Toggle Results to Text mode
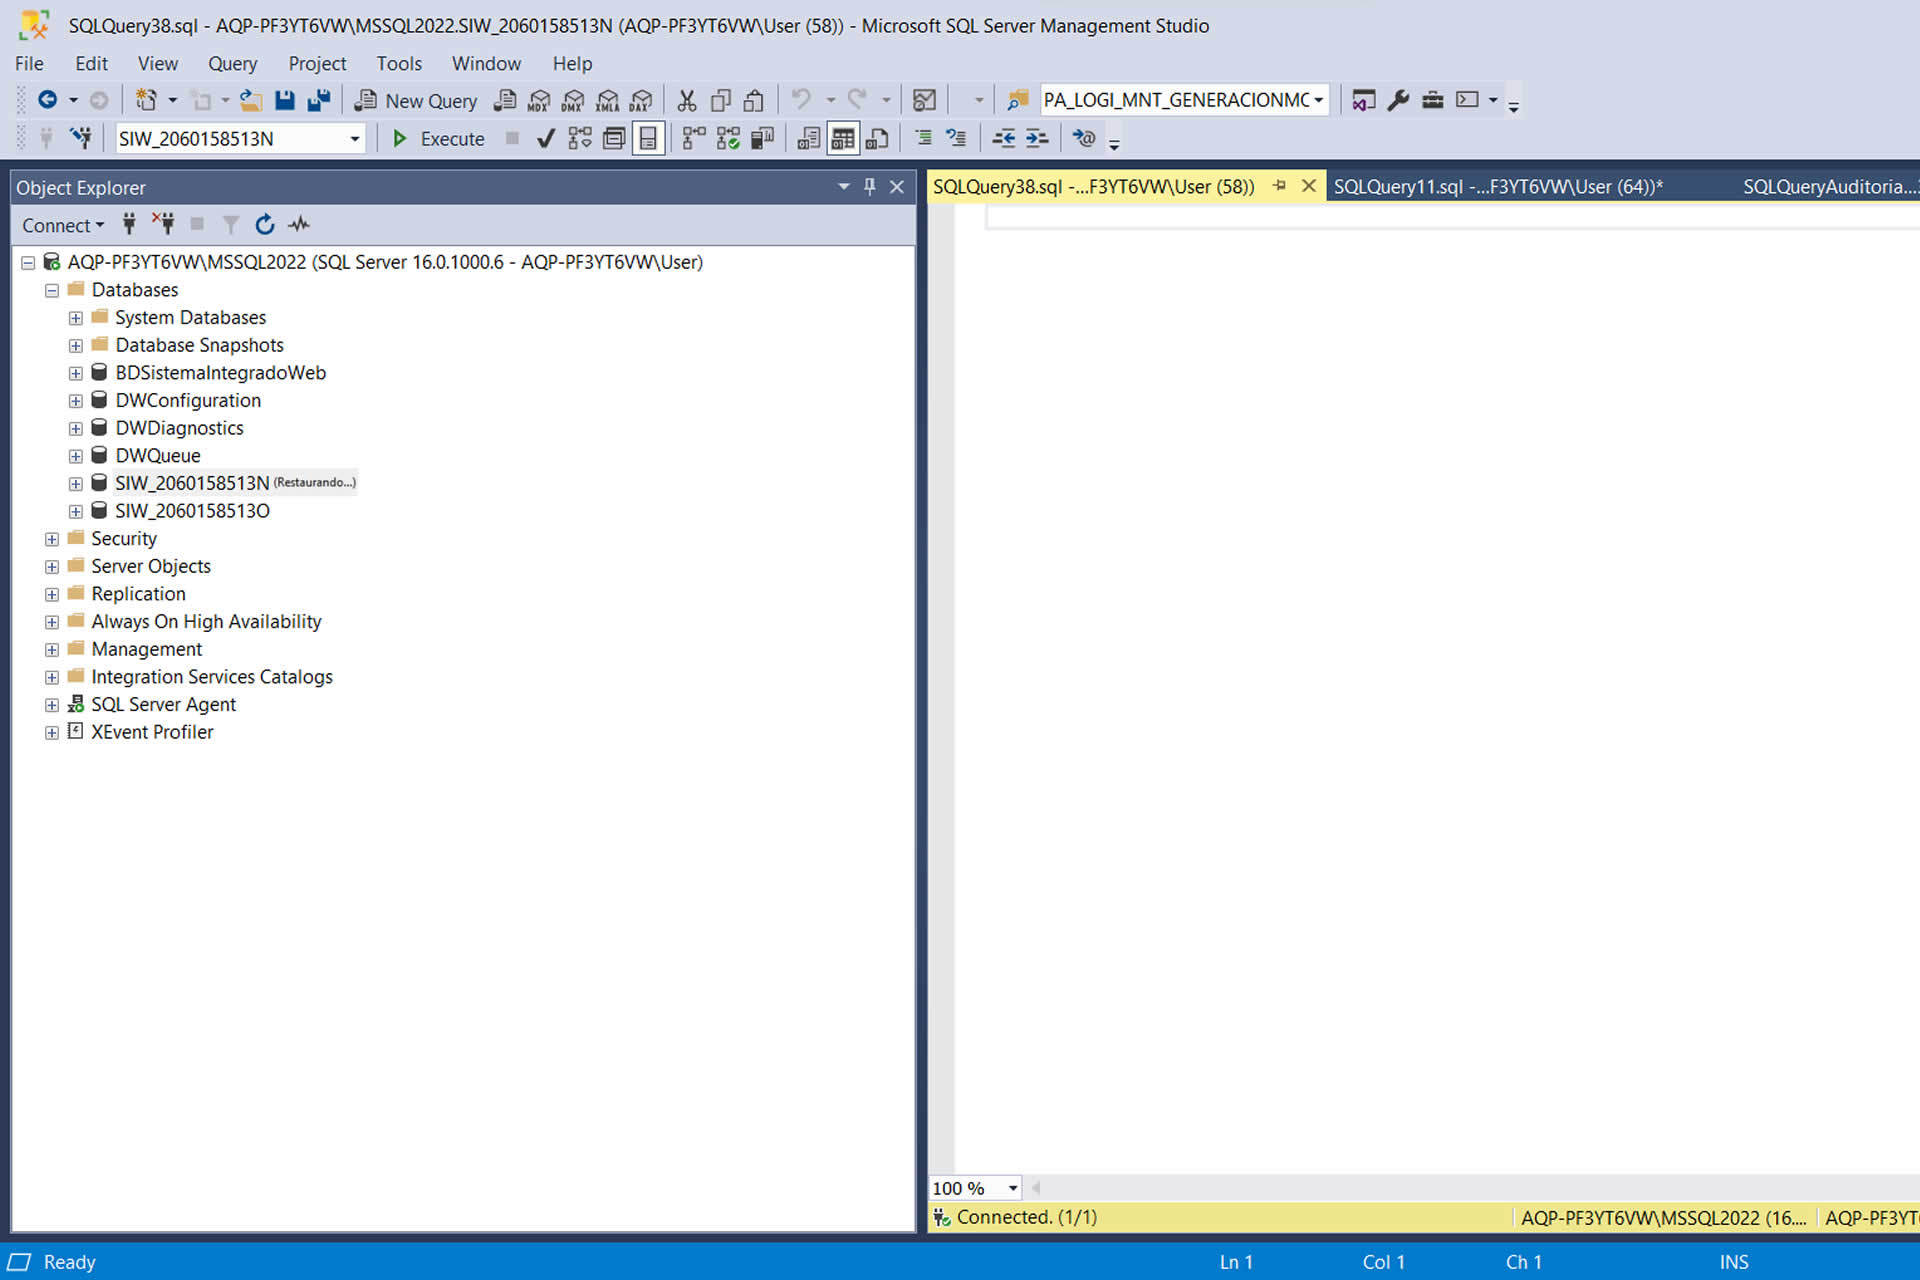 pyautogui.click(x=808, y=139)
